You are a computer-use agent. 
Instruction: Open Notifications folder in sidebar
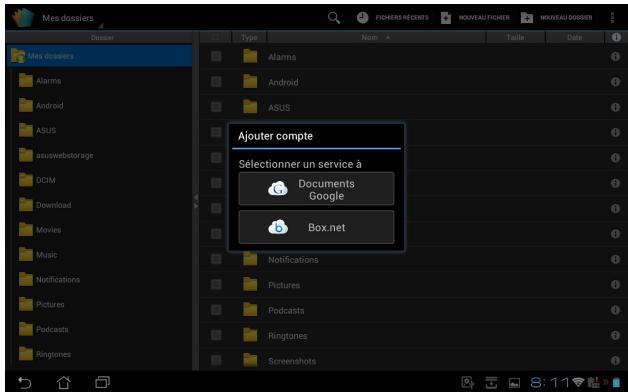[49, 279]
